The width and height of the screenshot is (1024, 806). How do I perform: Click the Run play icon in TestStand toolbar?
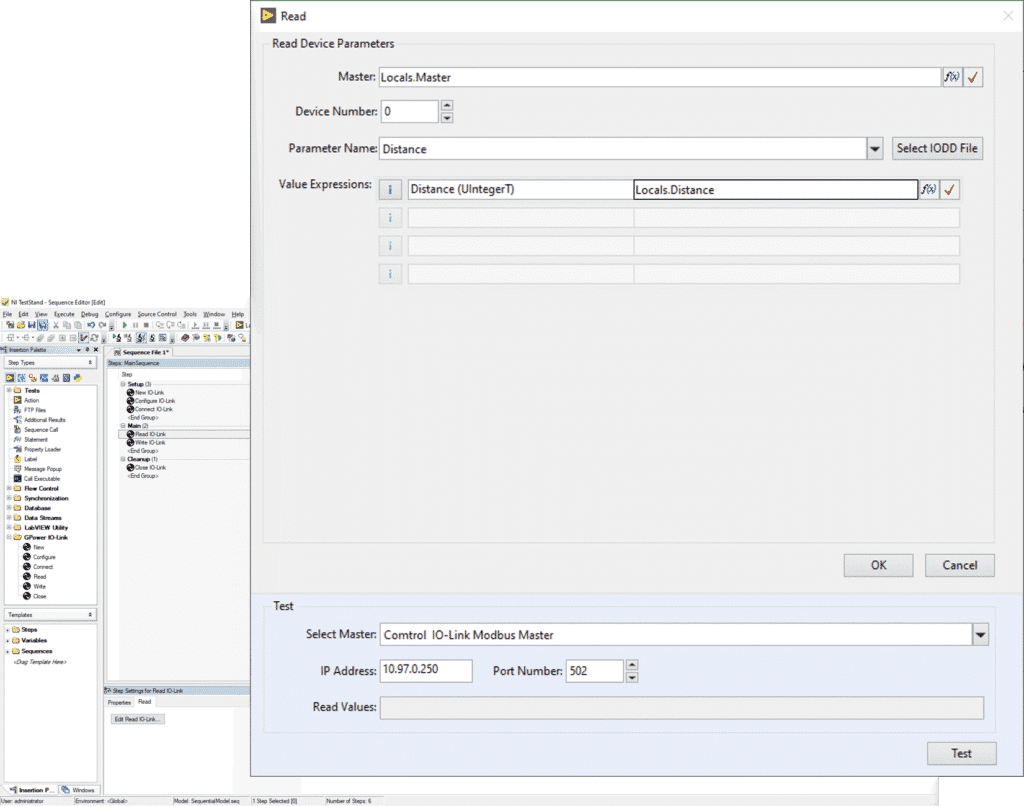pyautogui.click(x=124, y=325)
